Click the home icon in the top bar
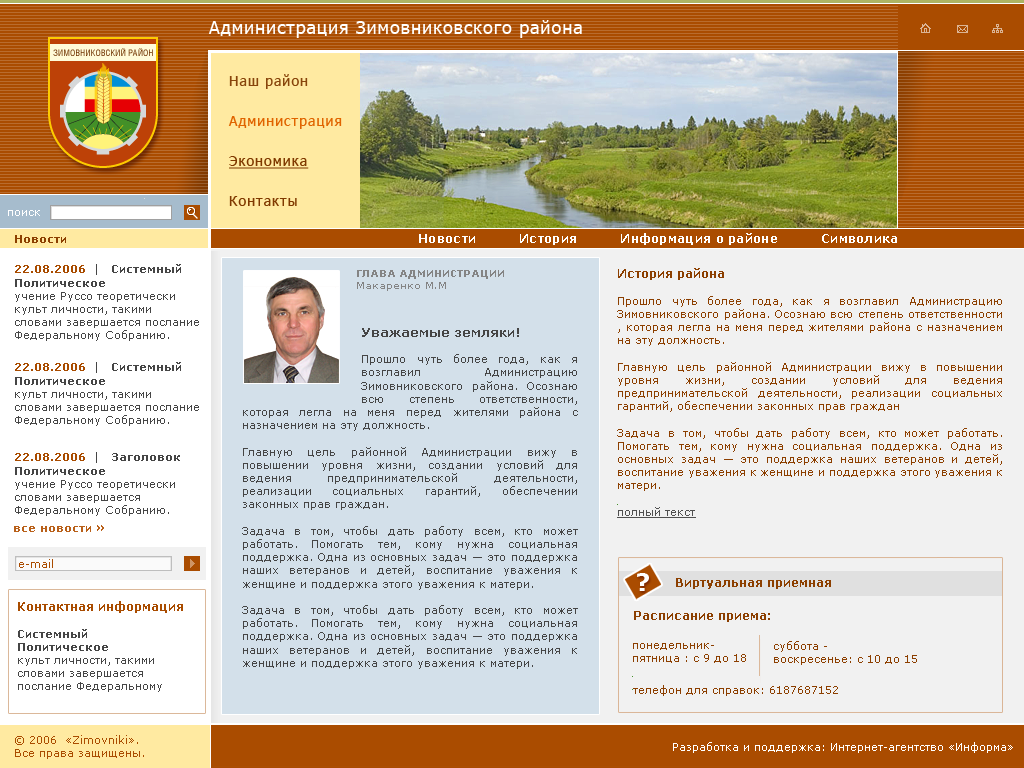The height and width of the screenshot is (768, 1024). tap(925, 28)
